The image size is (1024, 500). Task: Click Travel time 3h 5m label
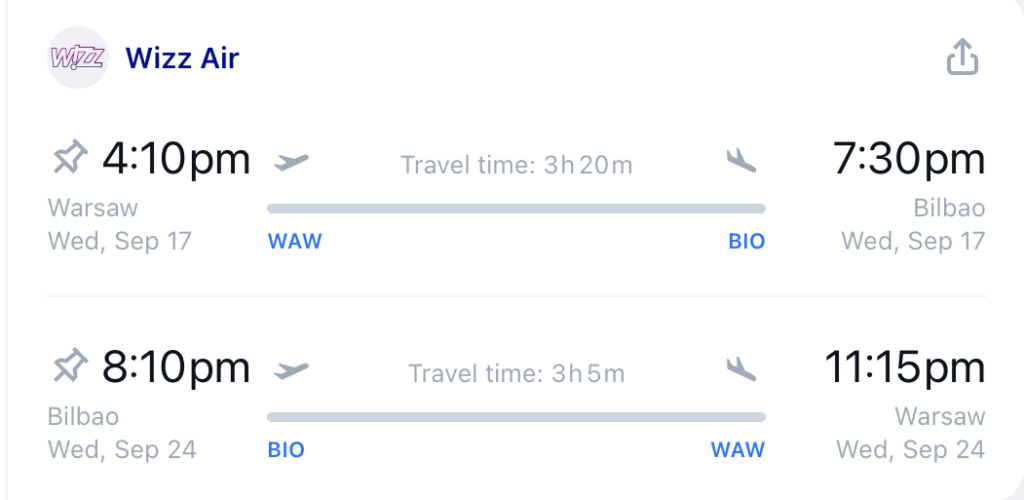[517, 374]
